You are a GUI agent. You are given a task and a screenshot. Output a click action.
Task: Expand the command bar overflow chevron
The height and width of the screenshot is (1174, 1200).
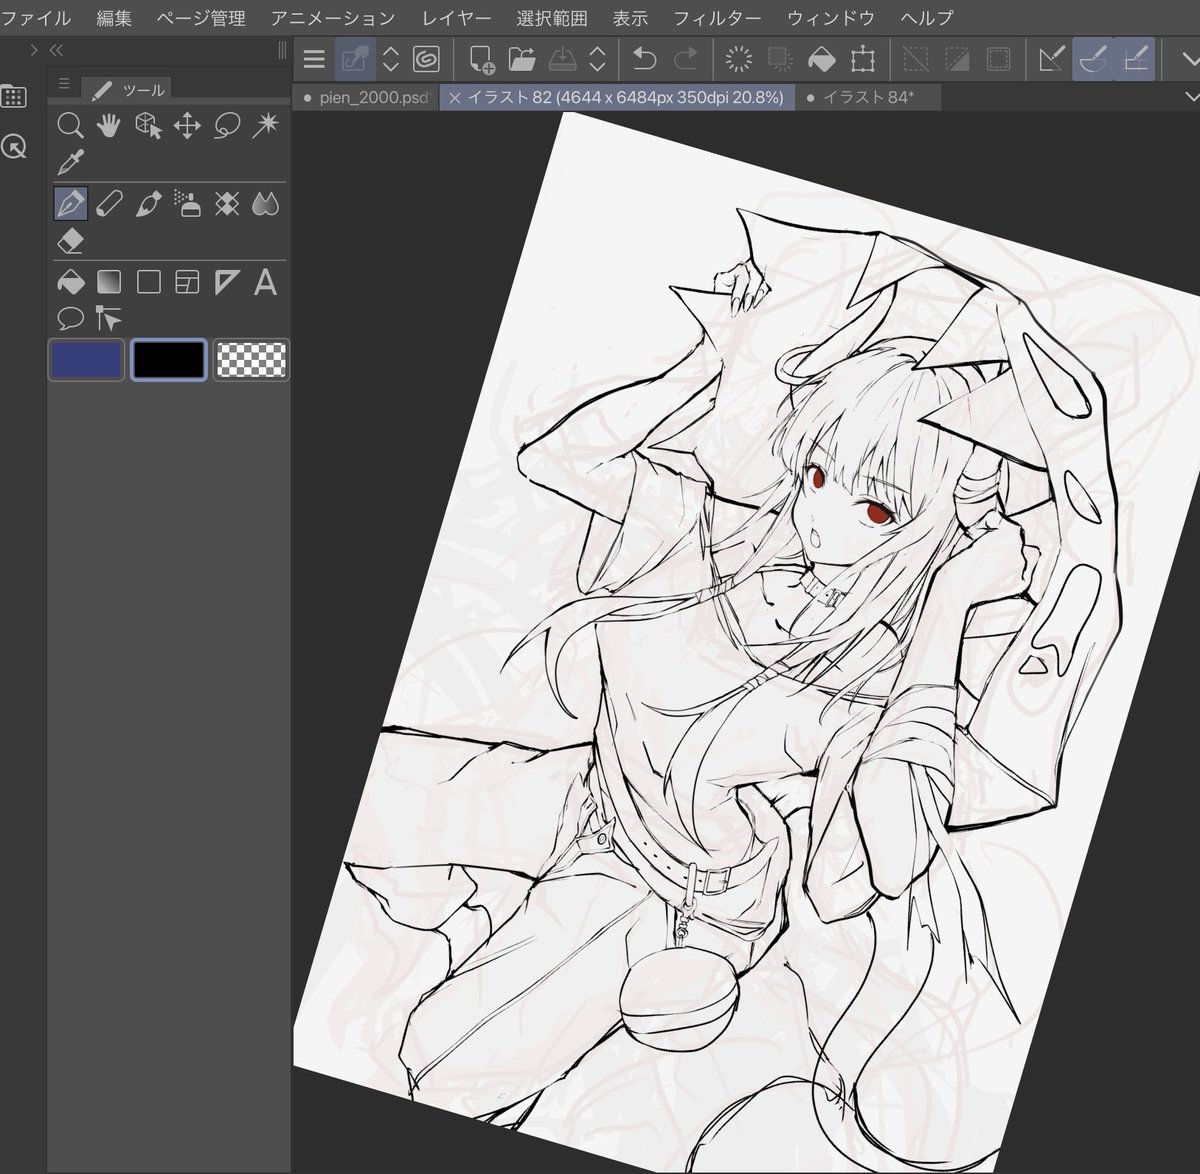point(1191,60)
